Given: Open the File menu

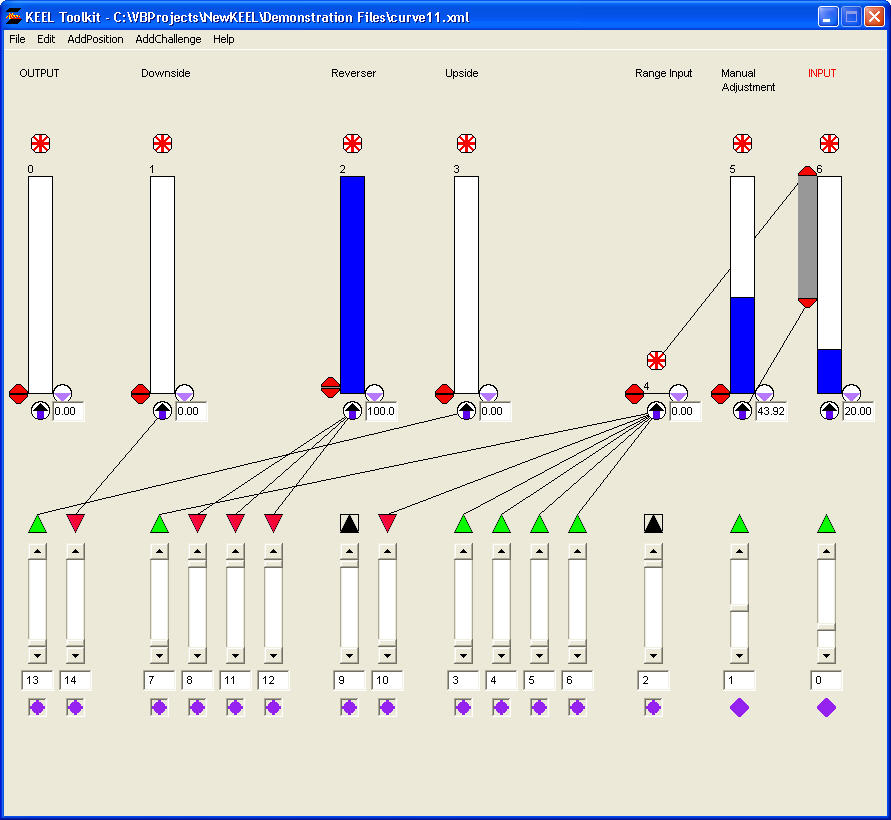Looking at the screenshot, I should (17, 39).
